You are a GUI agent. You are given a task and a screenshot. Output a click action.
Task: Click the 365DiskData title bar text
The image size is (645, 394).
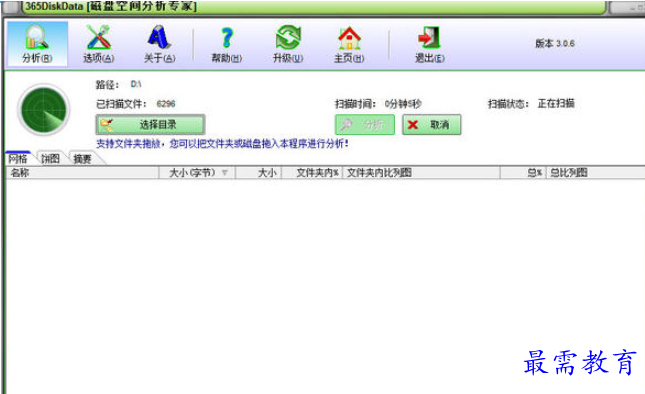[111, 6]
